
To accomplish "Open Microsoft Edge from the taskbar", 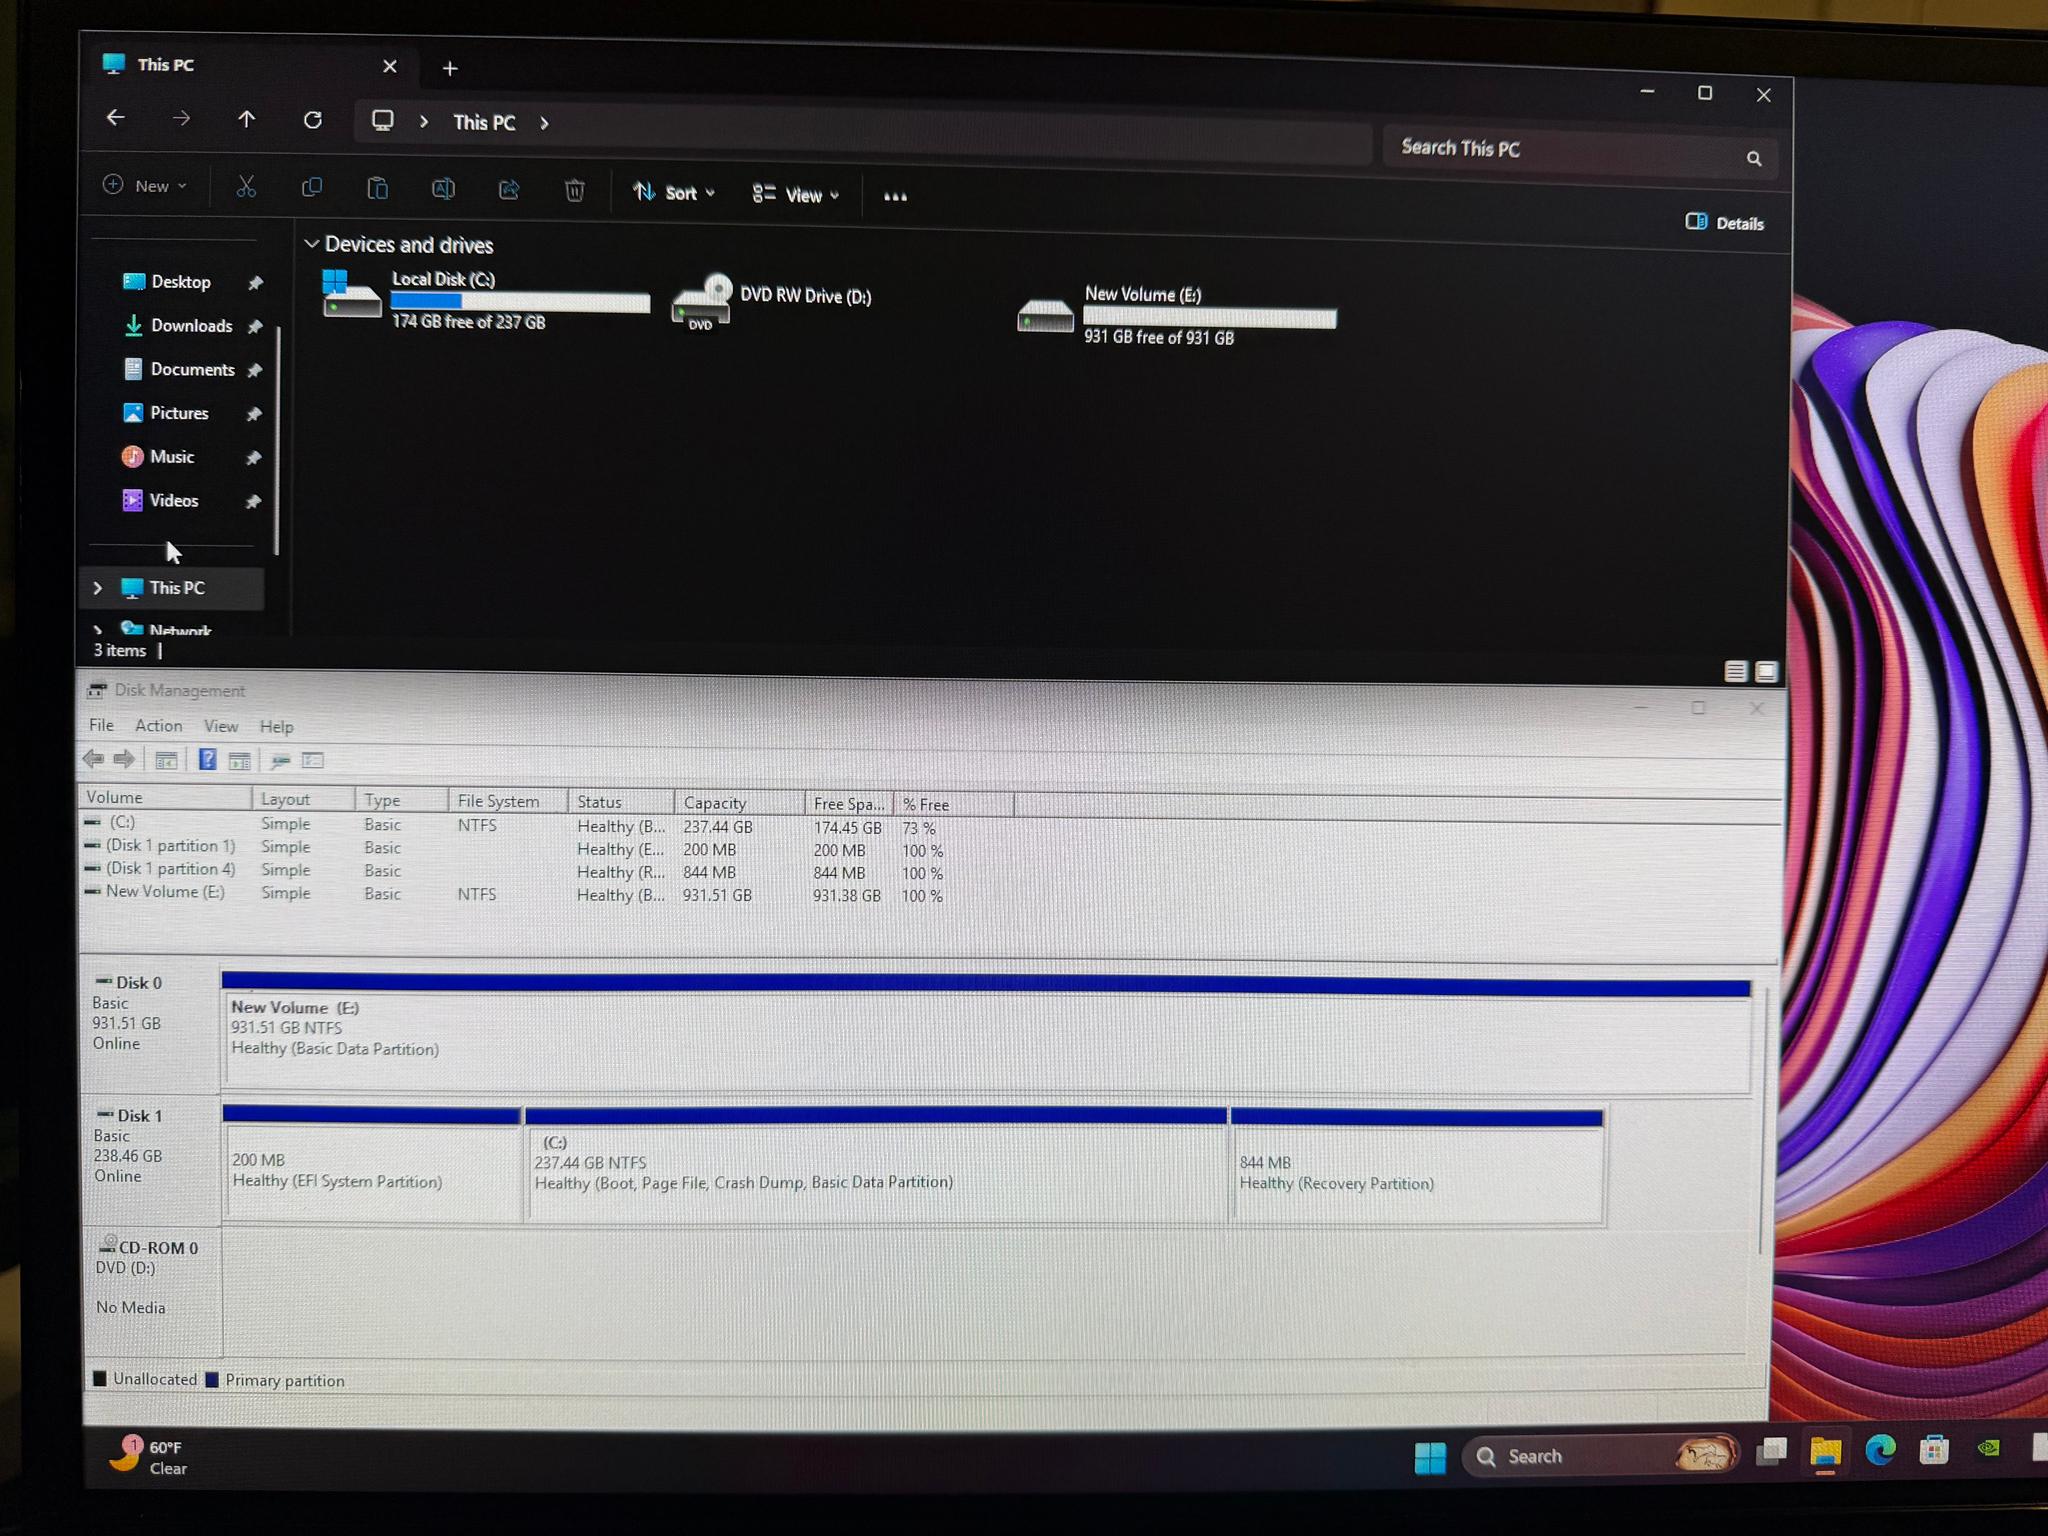I will point(1880,1450).
